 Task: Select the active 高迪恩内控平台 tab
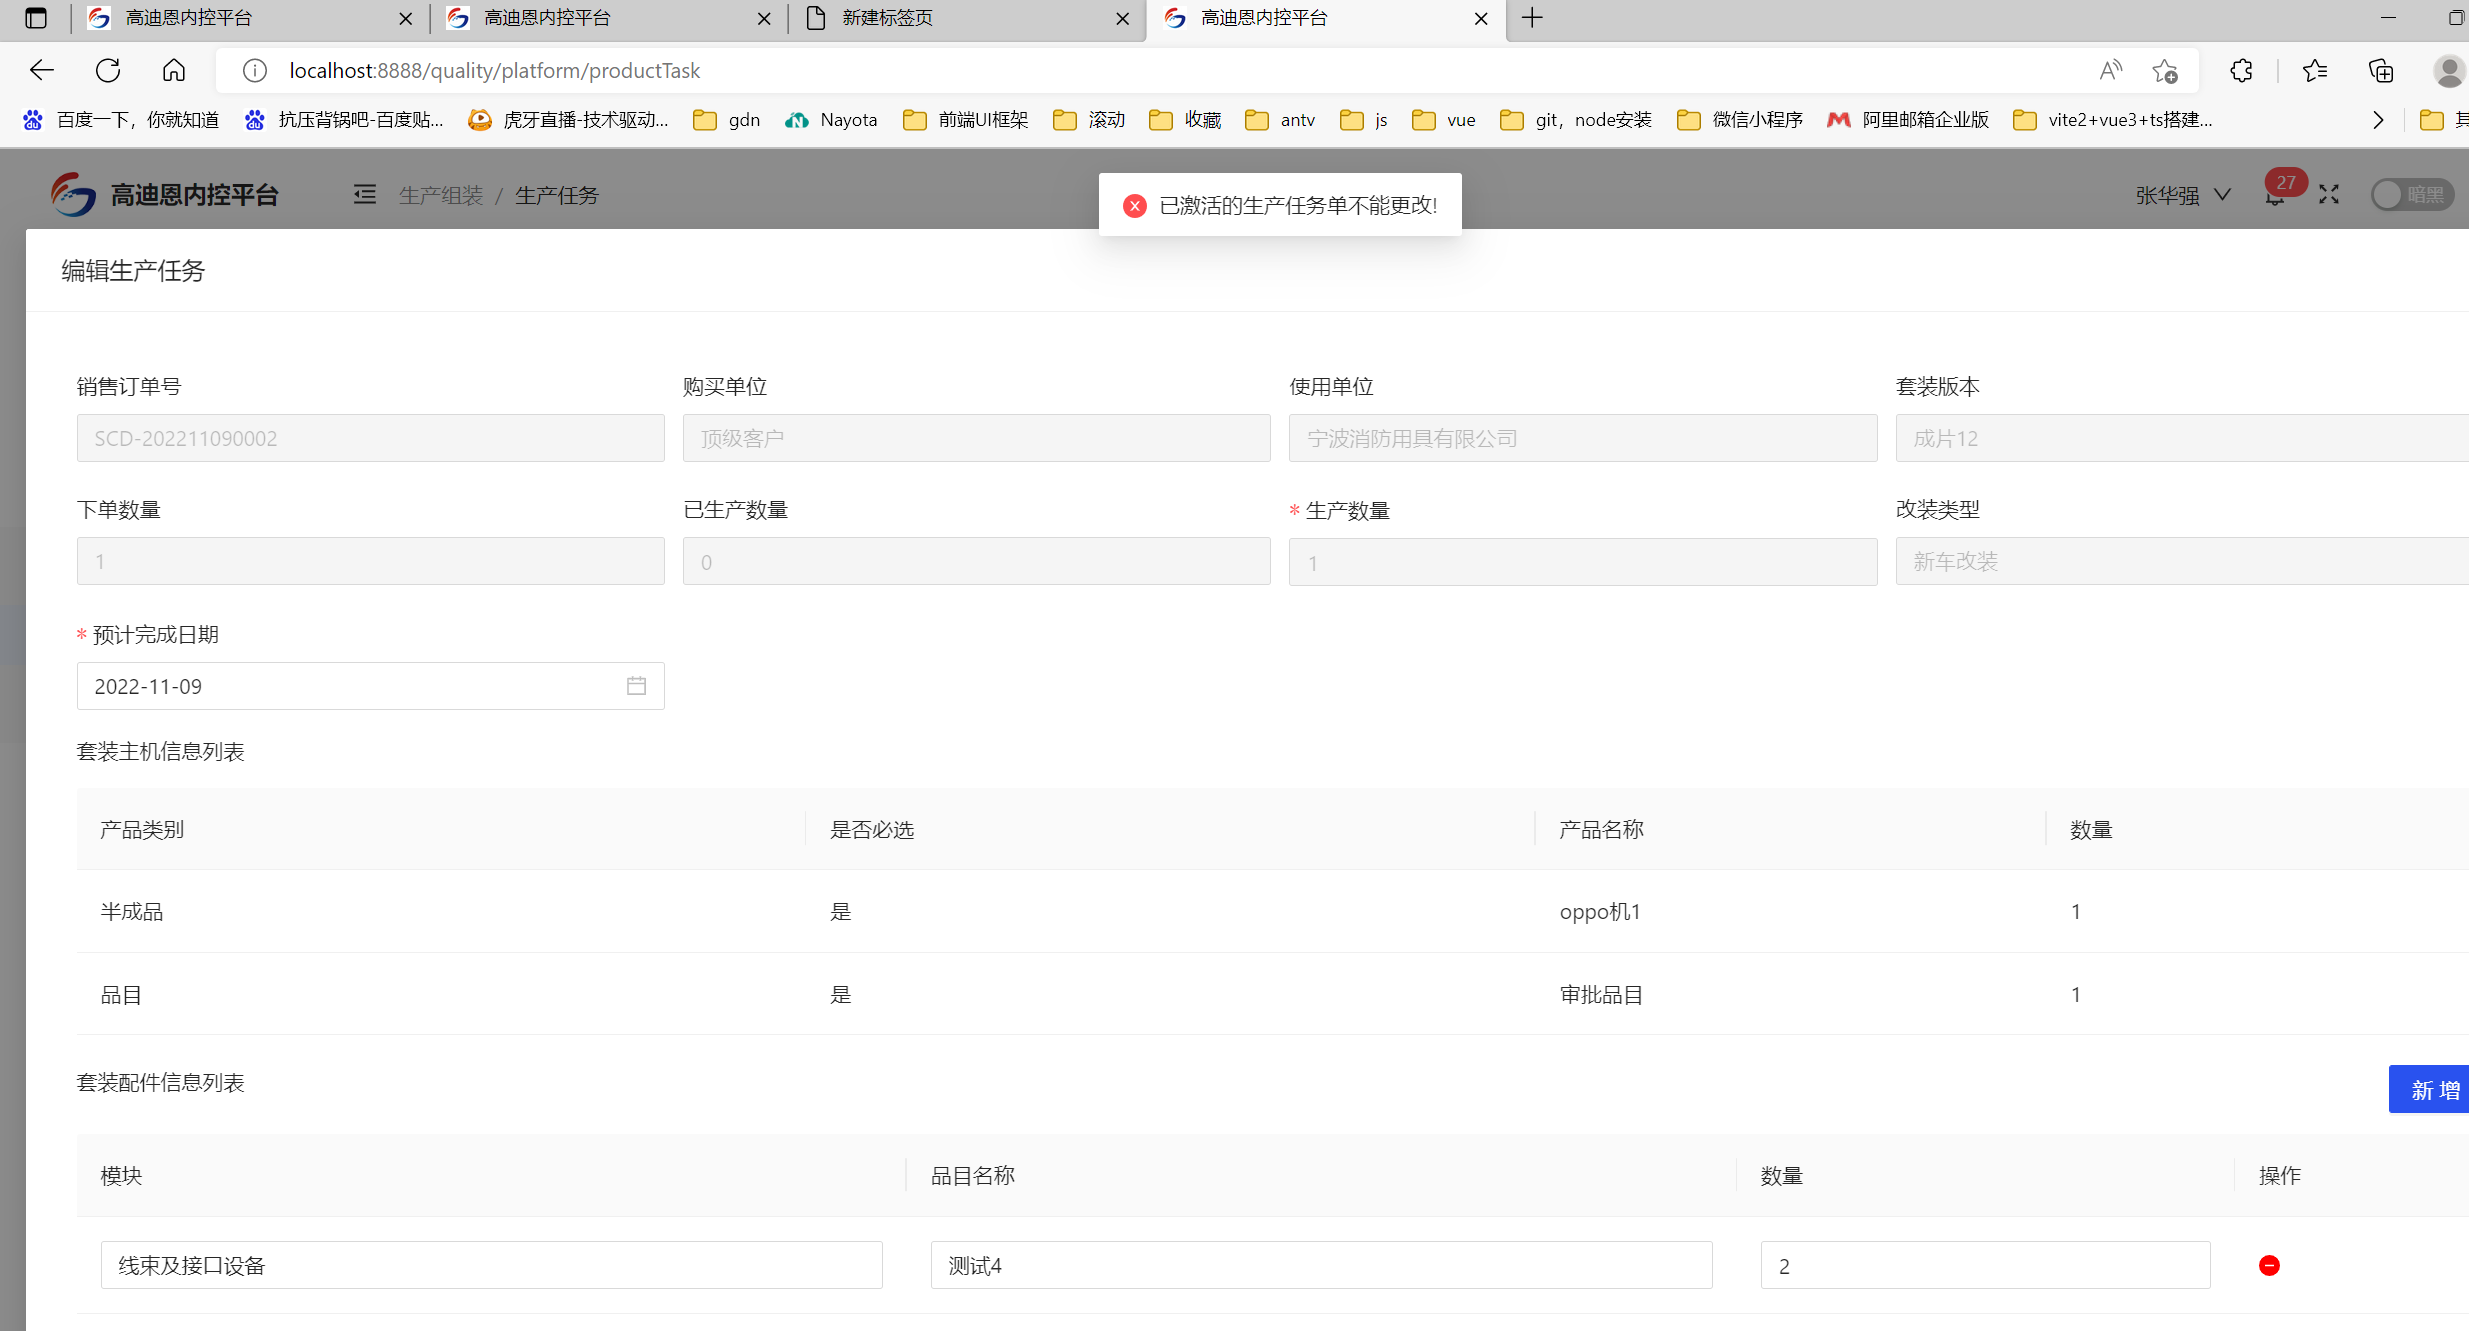[x=1325, y=18]
